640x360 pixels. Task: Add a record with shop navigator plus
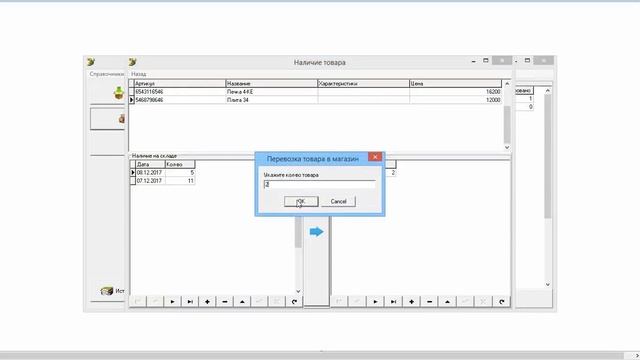[x=411, y=302]
